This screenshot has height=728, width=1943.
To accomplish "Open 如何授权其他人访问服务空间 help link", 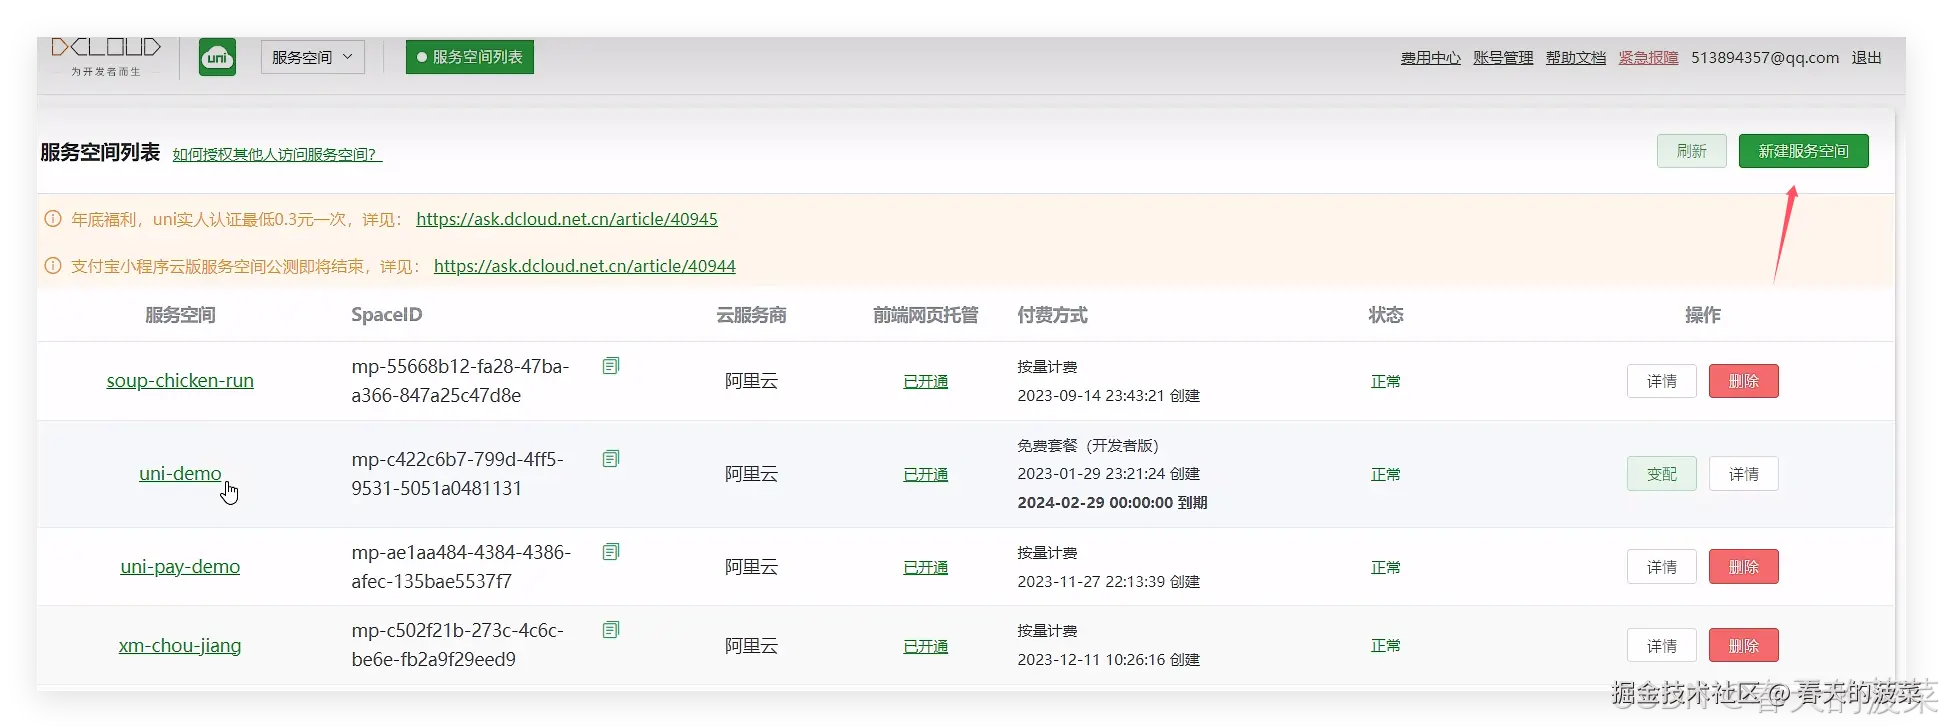I will (x=277, y=154).
